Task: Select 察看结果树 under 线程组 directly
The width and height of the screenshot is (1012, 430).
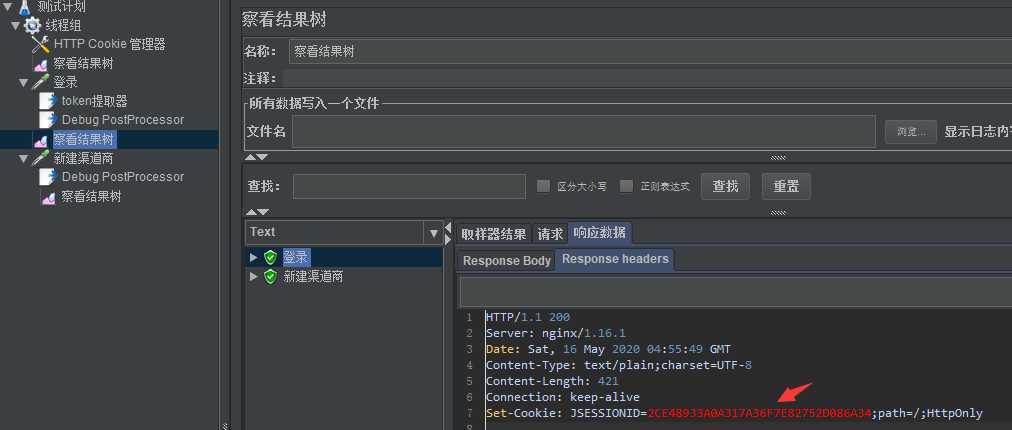Action: 83,63
